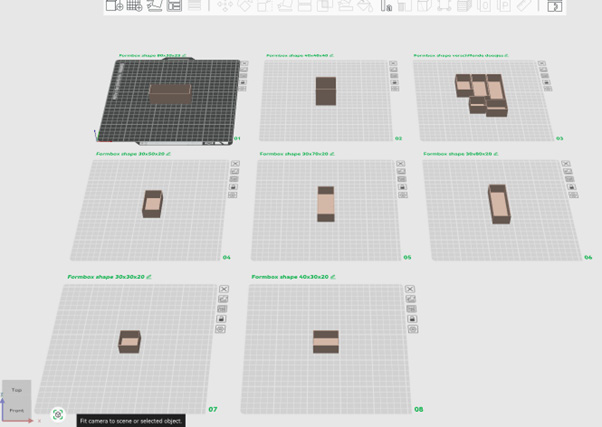This screenshot has height=427, width=602.
Task: Arrange objects on plate 05
Action: [x=402, y=179]
